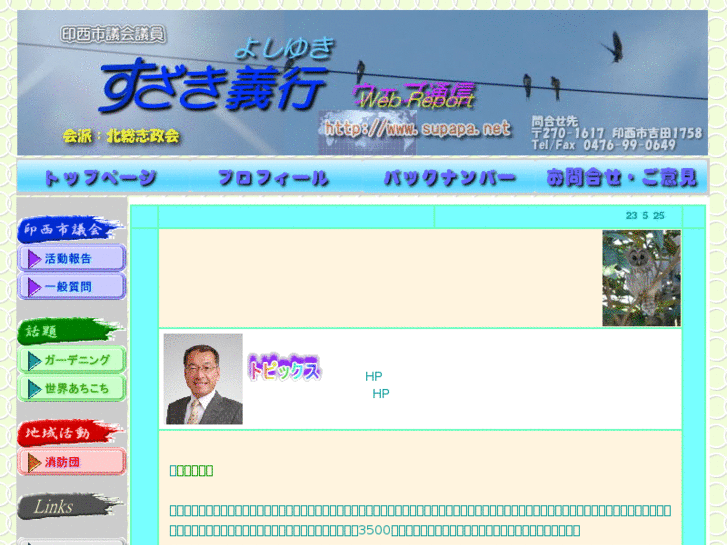Viewport: 727px width, 545px height.
Task: Select the ガーデニング sidebar button
Action: tap(72, 360)
